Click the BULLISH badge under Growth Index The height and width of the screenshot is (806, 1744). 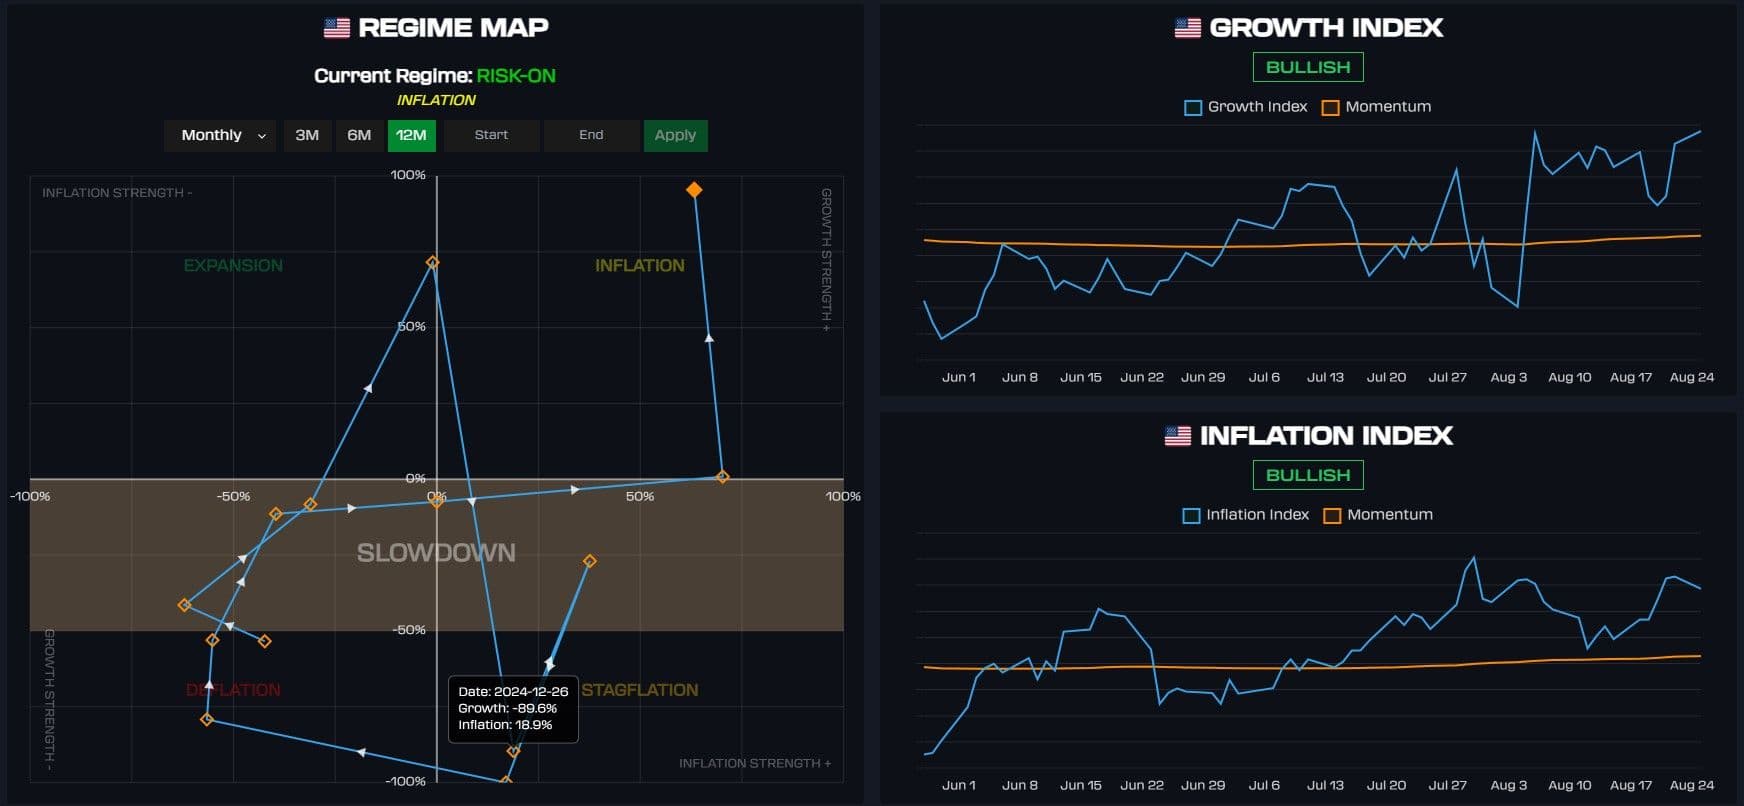tap(1307, 67)
